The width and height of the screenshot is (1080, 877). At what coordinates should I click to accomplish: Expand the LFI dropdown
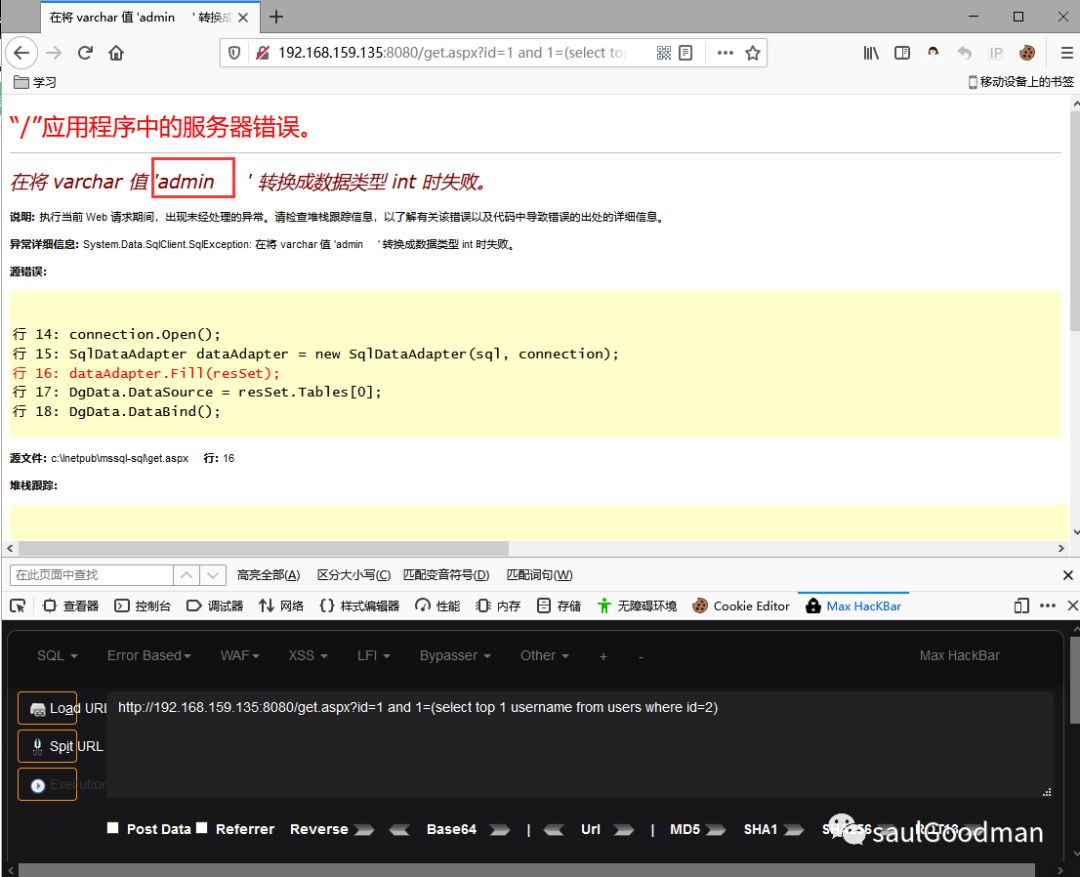click(x=373, y=655)
